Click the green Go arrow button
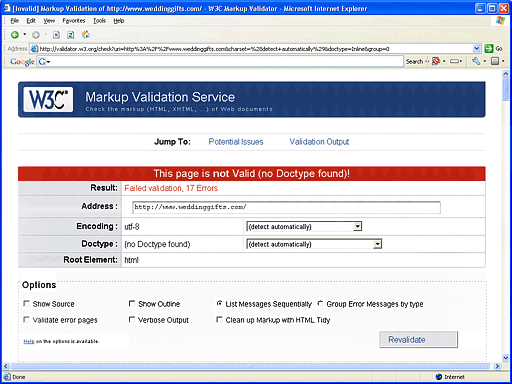The width and height of the screenshot is (512, 384). (489, 49)
